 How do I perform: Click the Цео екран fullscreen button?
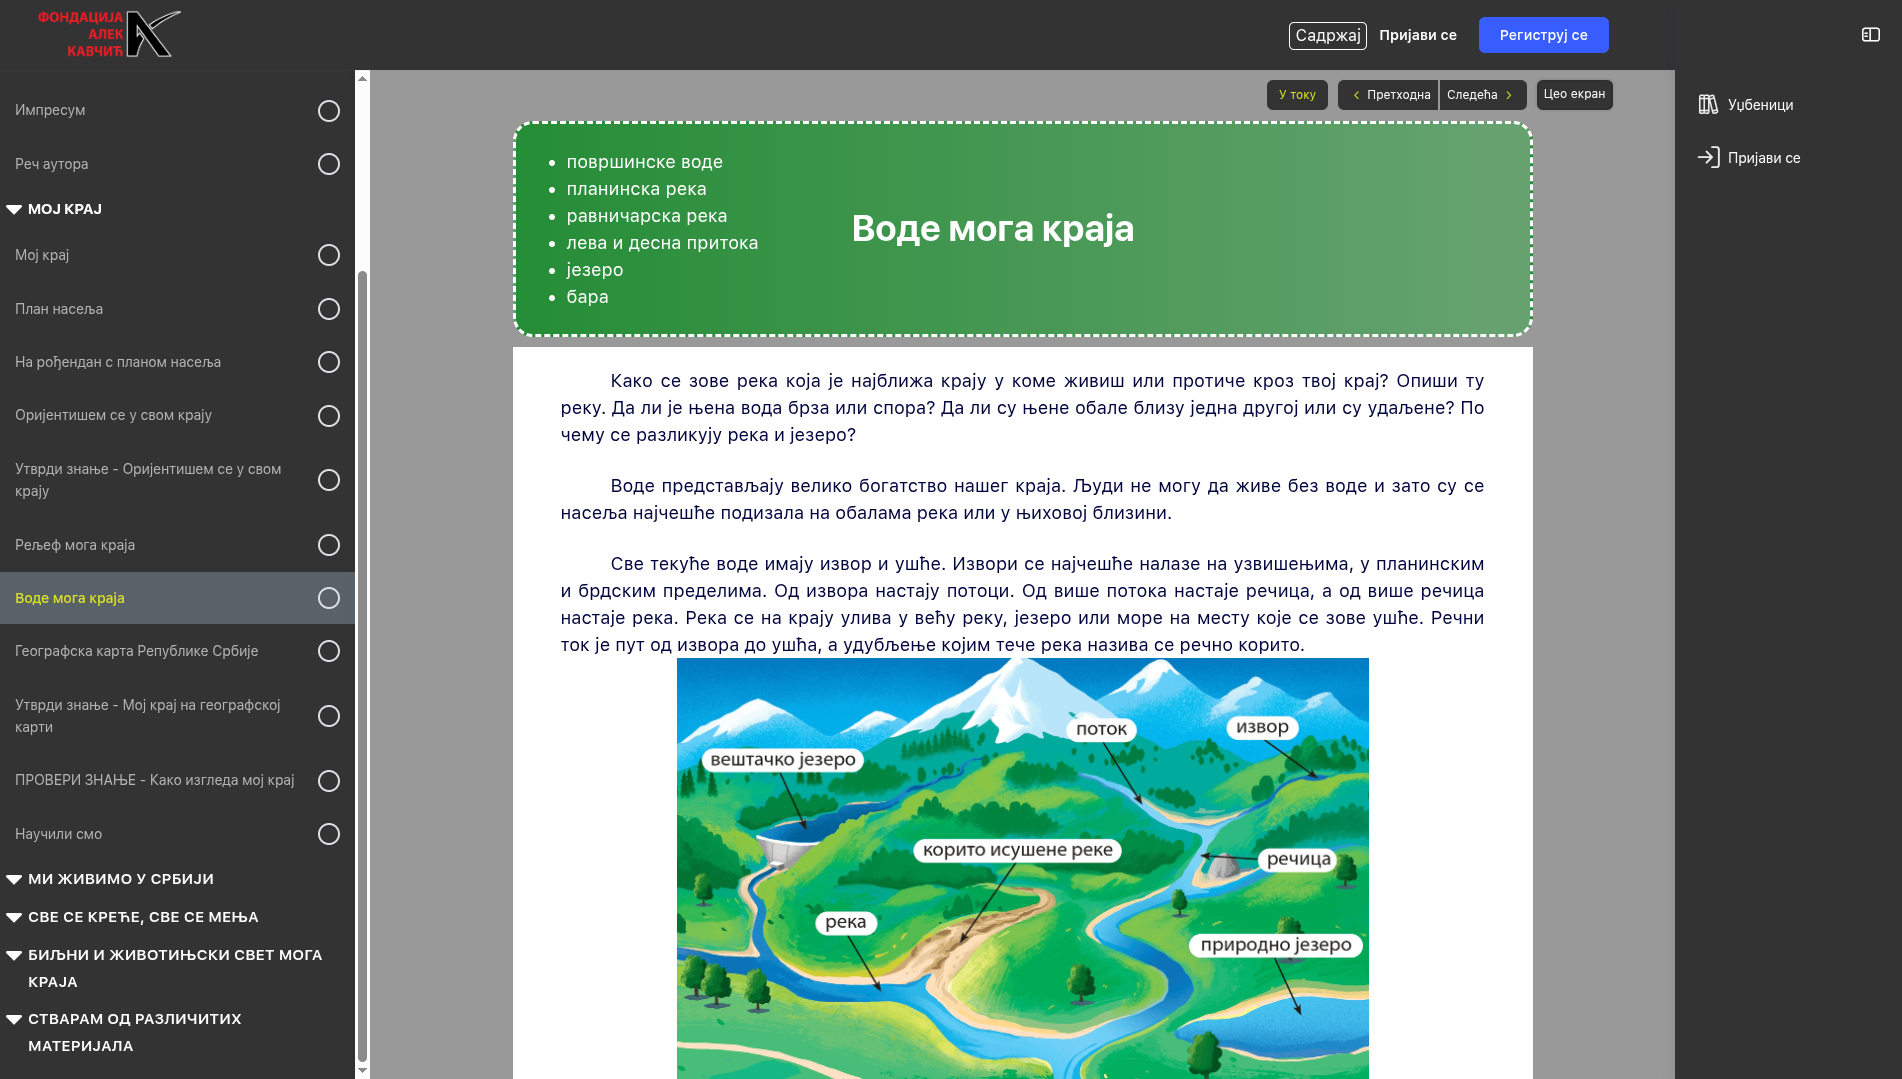(x=1574, y=94)
